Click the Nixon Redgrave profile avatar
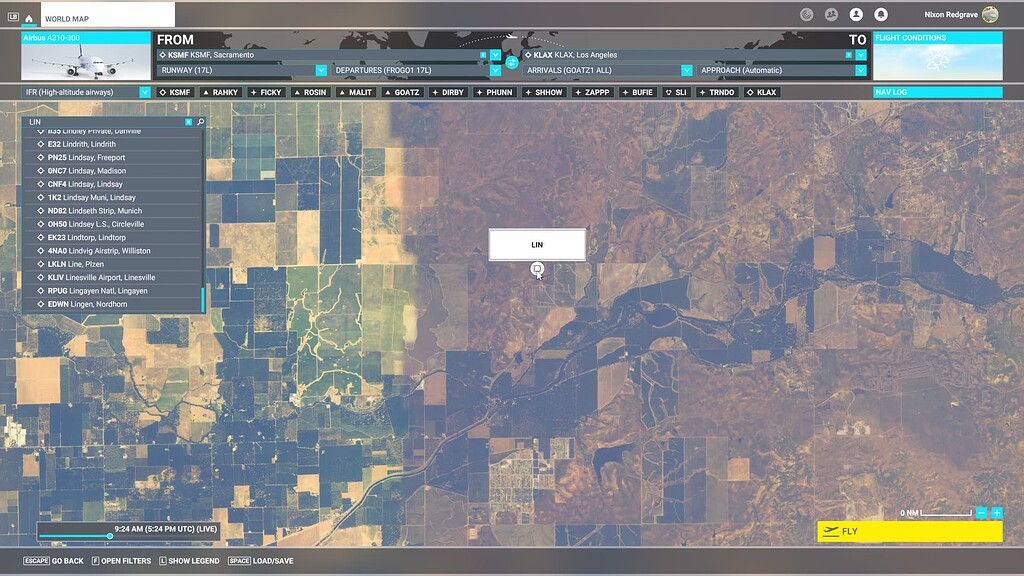 point(990,14)
